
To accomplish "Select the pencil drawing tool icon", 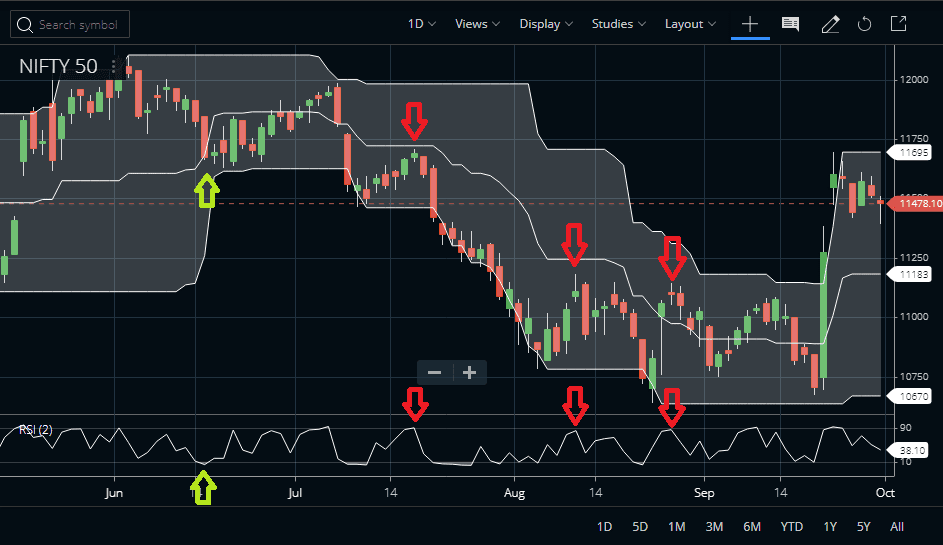I will [x=831, y=24].
